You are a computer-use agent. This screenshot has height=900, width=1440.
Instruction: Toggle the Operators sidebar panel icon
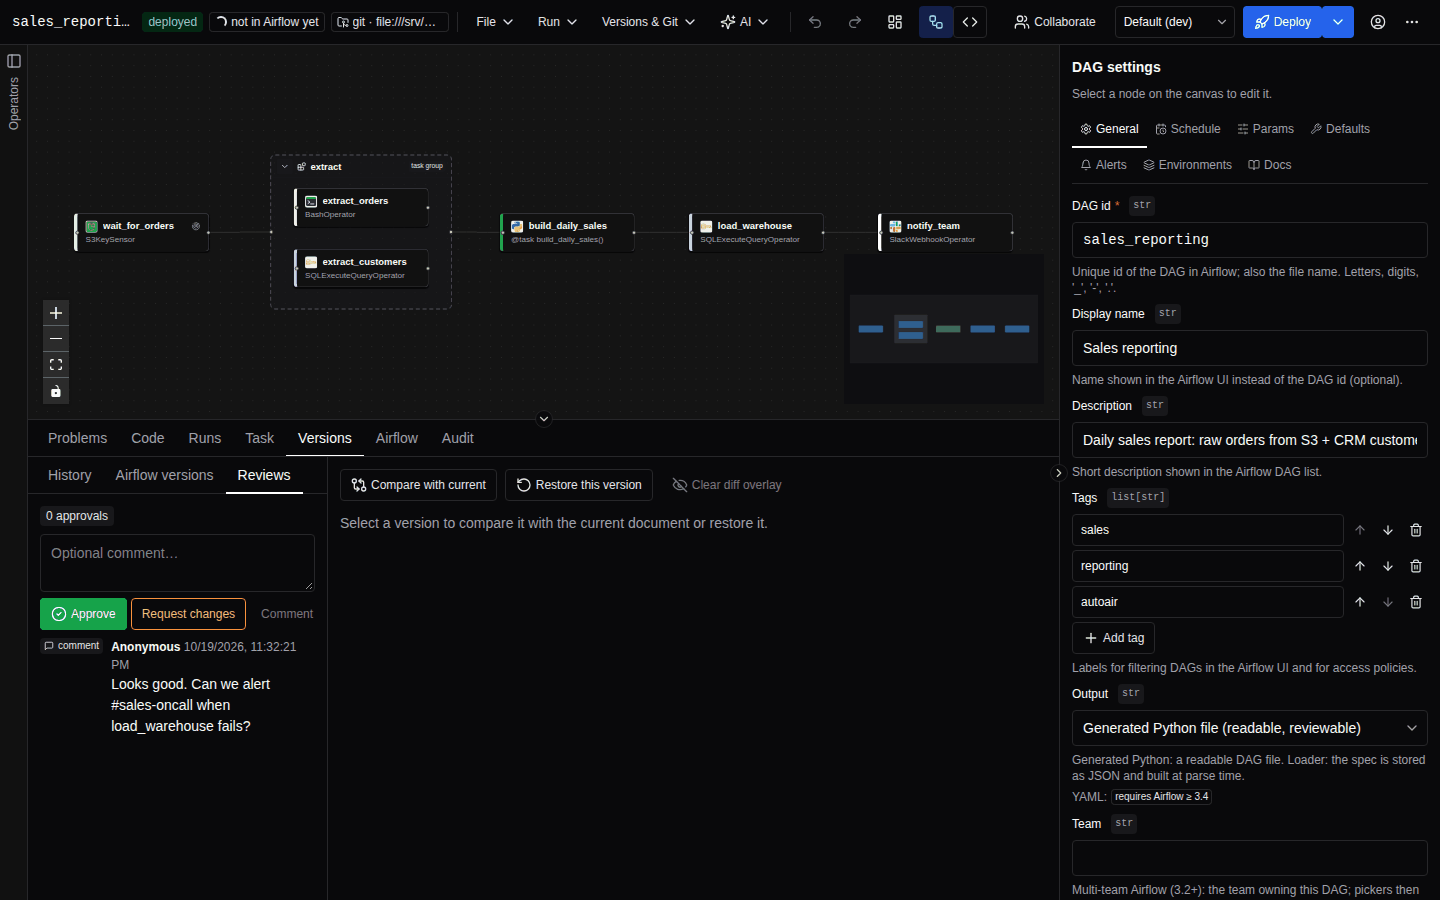[x=14, y=61]
